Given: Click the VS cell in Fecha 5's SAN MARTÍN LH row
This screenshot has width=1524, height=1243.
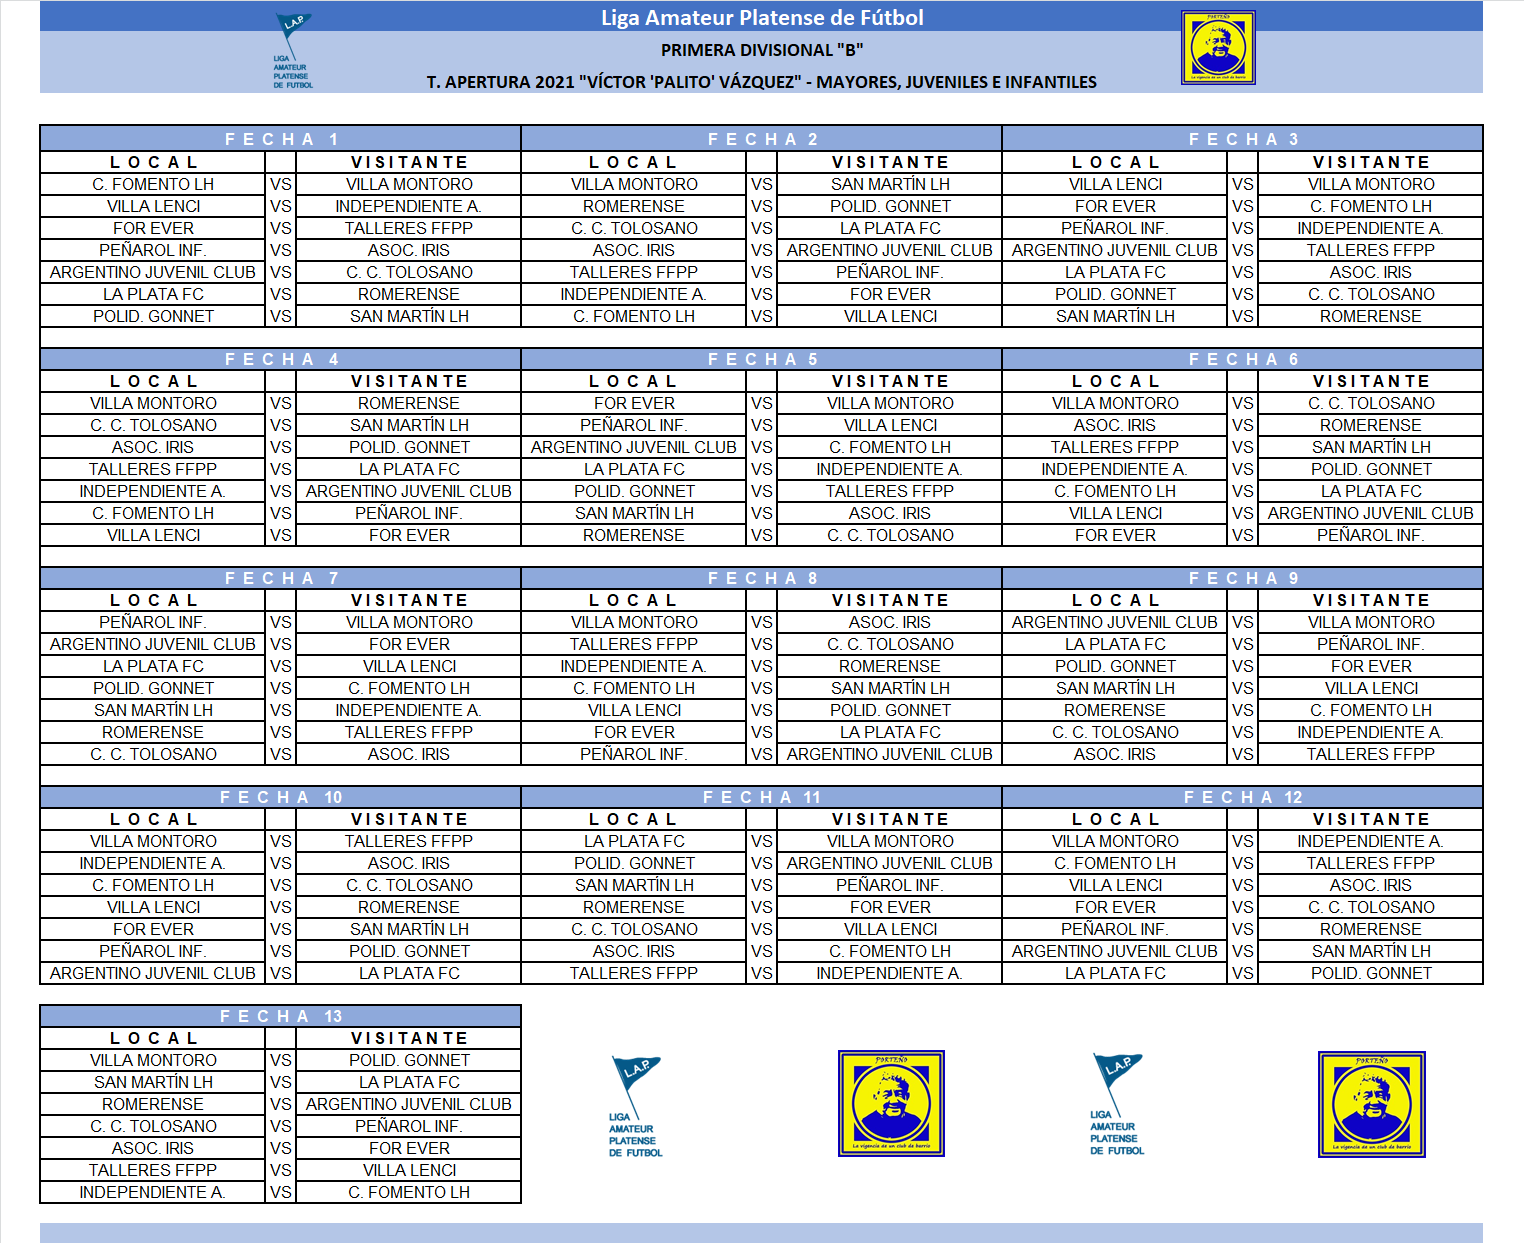Looking at the screenshot, I should 762,513.
